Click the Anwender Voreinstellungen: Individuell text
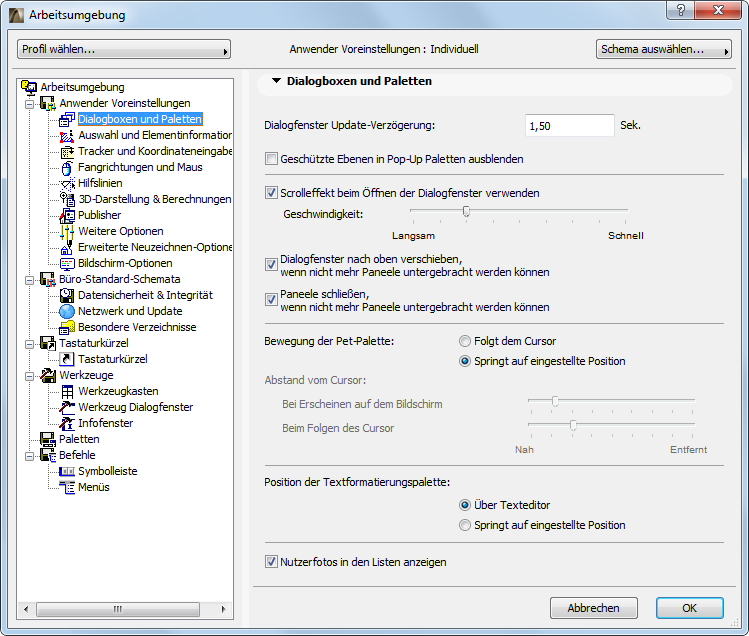Viewport: 749px width, 636px height. tap(384, 49)
